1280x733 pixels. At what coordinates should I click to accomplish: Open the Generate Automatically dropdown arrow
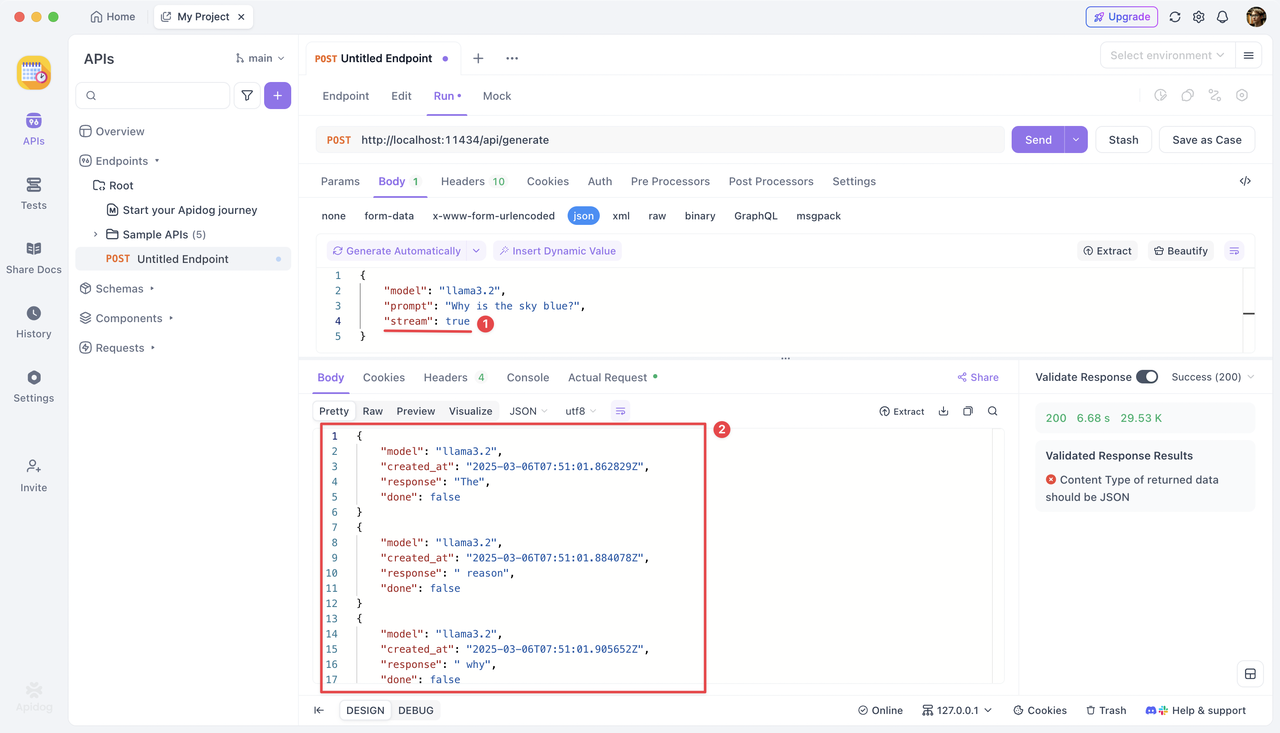(476, 251)
